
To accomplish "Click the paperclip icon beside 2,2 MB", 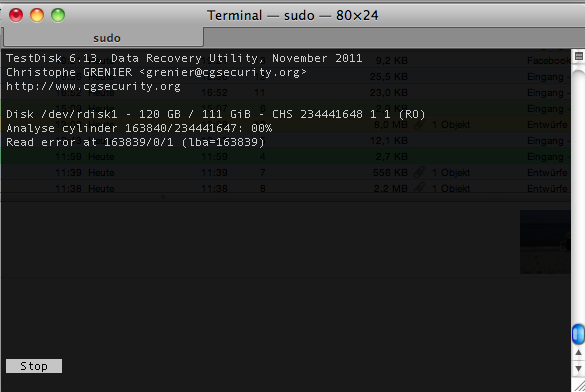I will pyautogui.click(x=419, y=188).
